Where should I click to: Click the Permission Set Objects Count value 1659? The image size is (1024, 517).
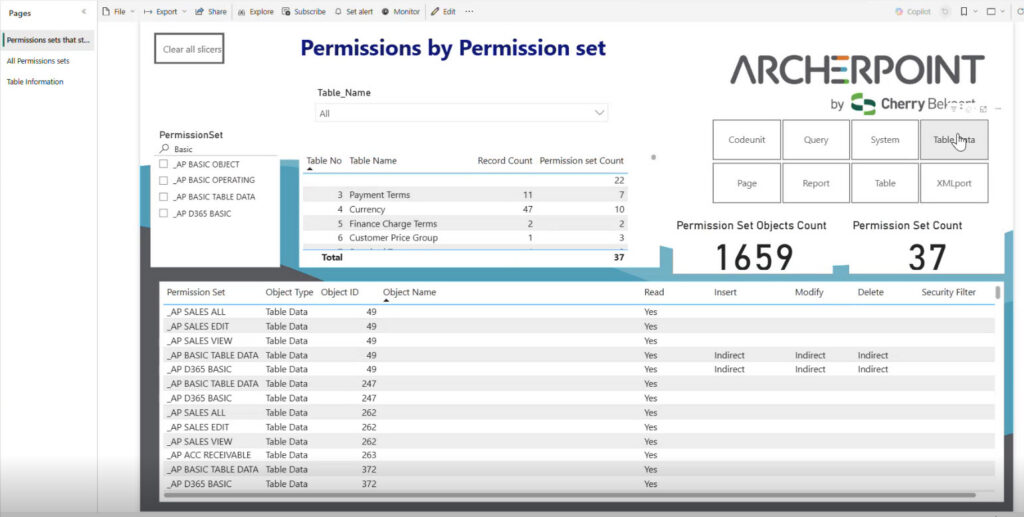pyautogui.click(x=754, y=257)
